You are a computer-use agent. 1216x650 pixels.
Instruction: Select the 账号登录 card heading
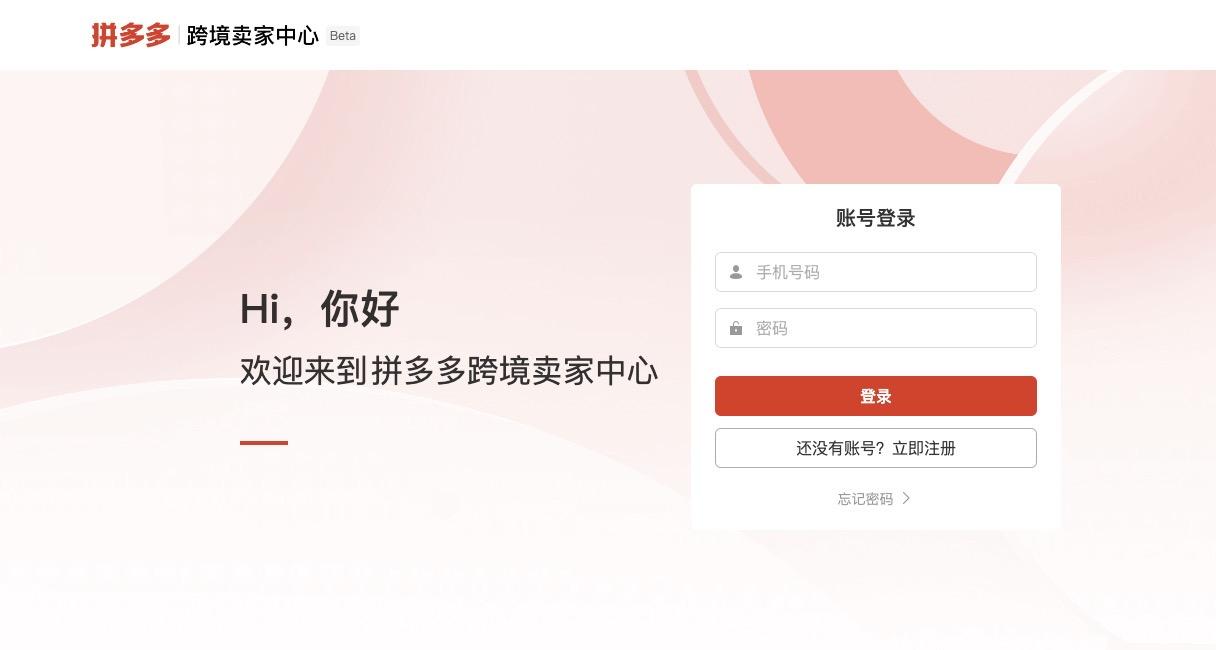(x=875, y=218)
